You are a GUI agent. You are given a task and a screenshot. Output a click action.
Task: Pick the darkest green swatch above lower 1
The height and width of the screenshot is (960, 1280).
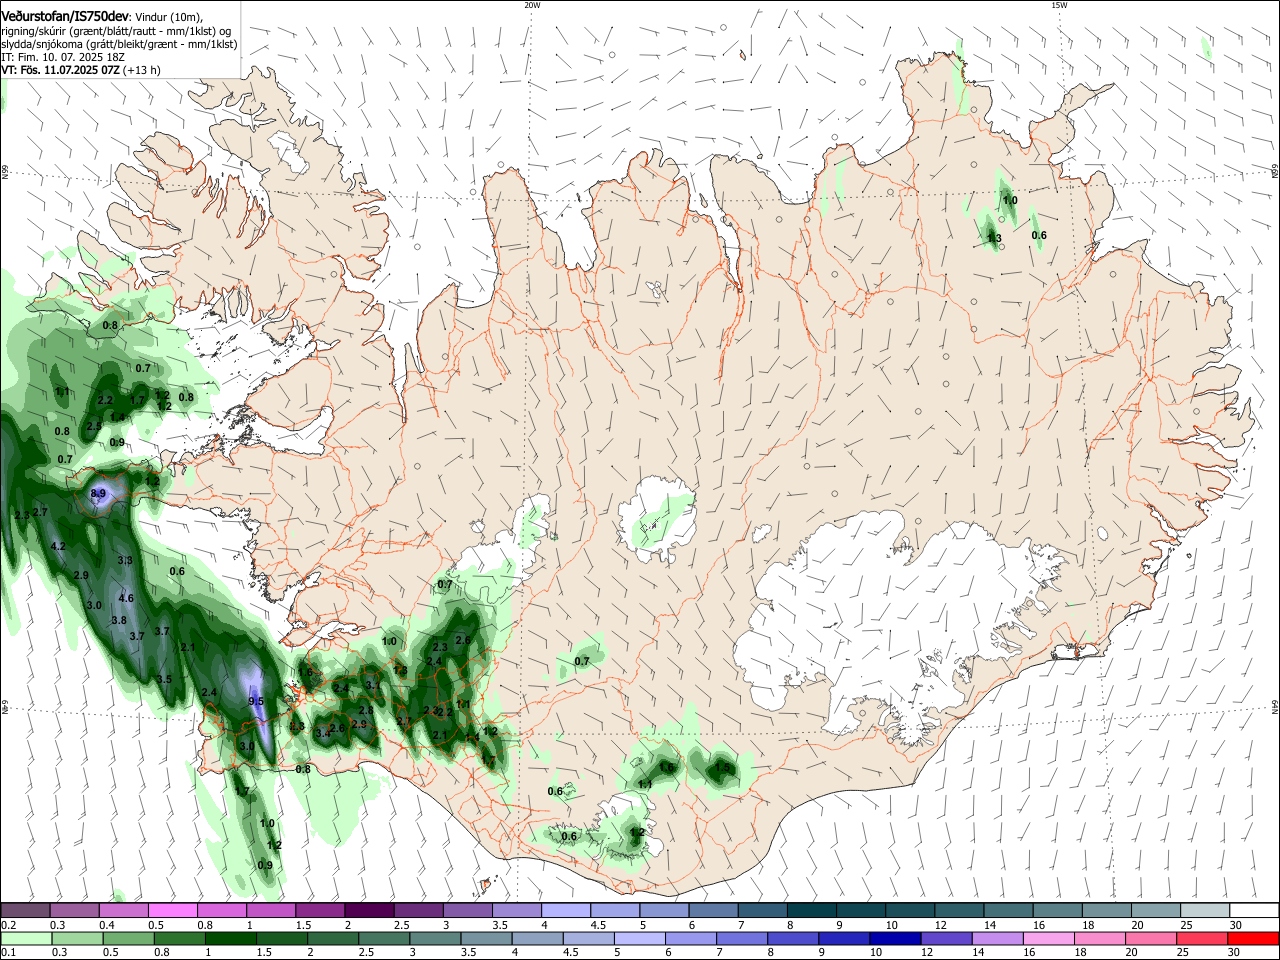coord(230,938)
